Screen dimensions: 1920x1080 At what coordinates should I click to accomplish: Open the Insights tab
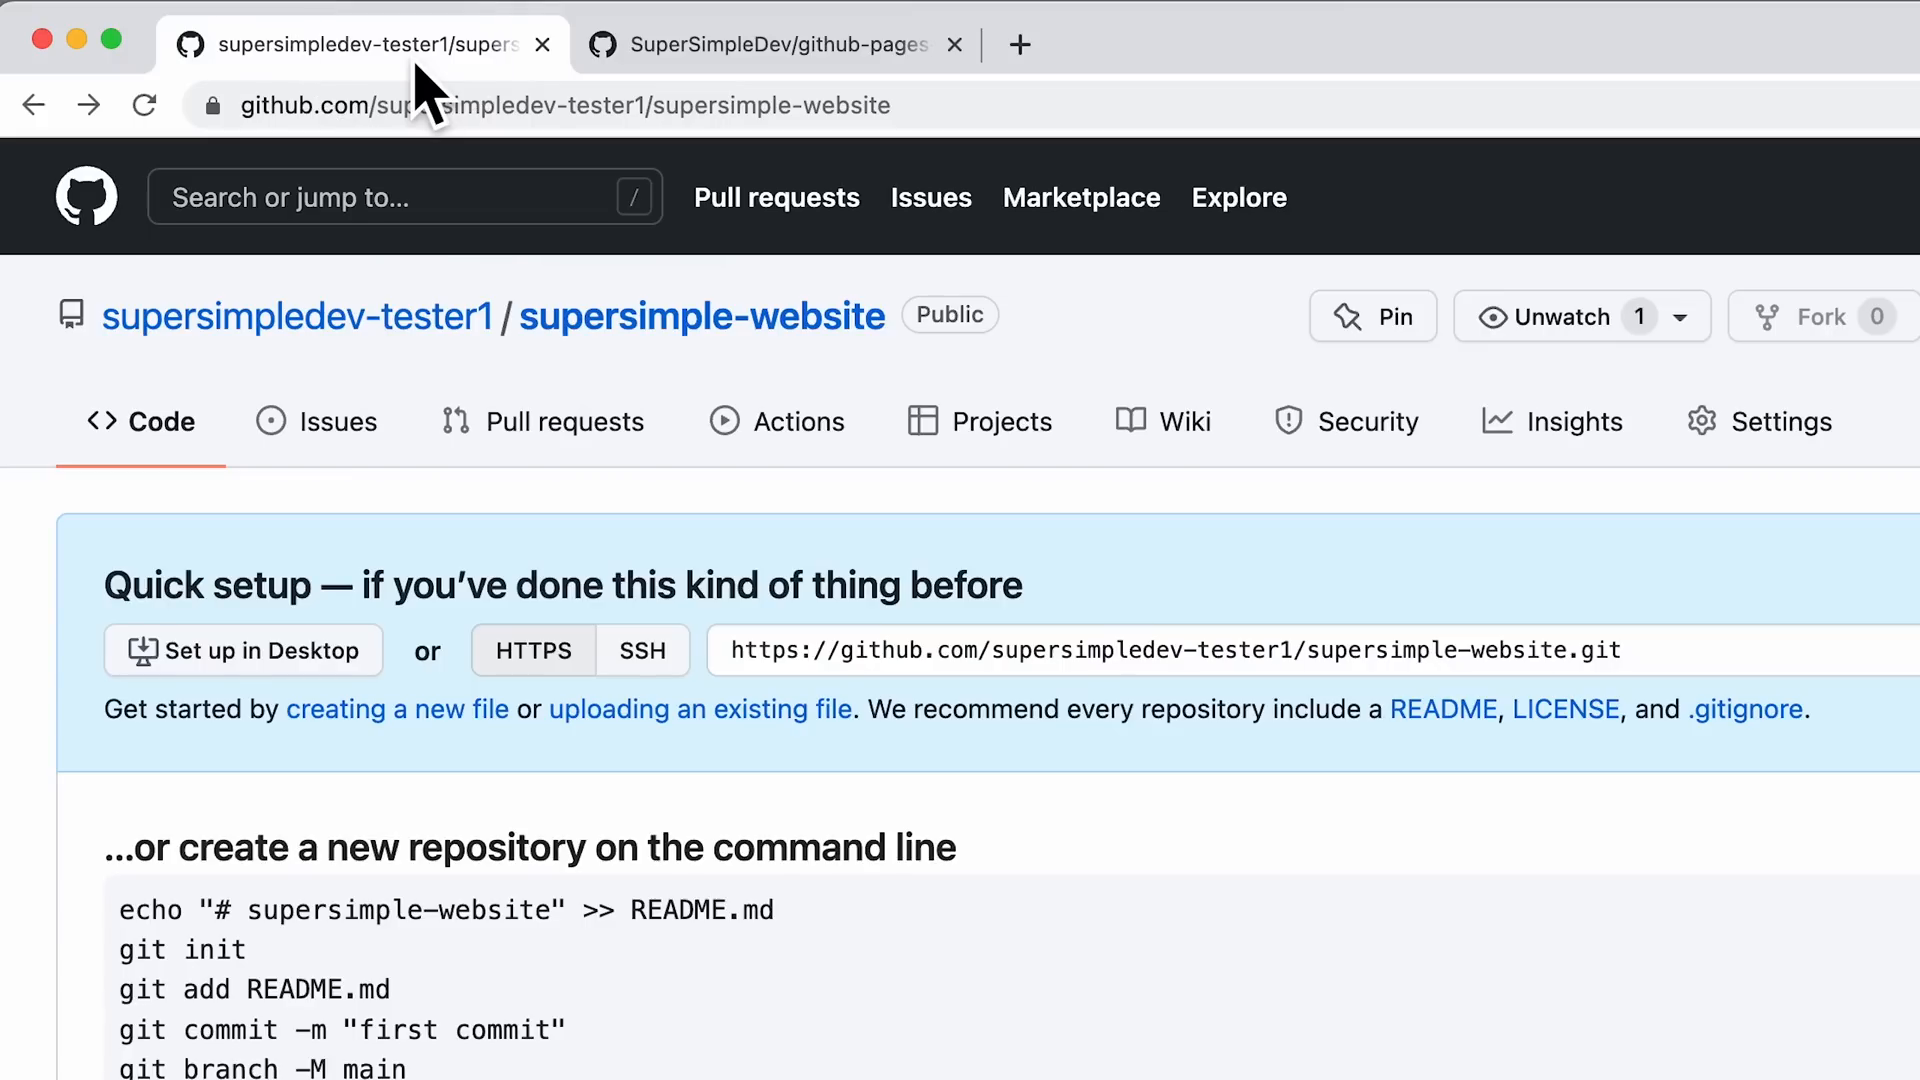(x=1552, y=422)
